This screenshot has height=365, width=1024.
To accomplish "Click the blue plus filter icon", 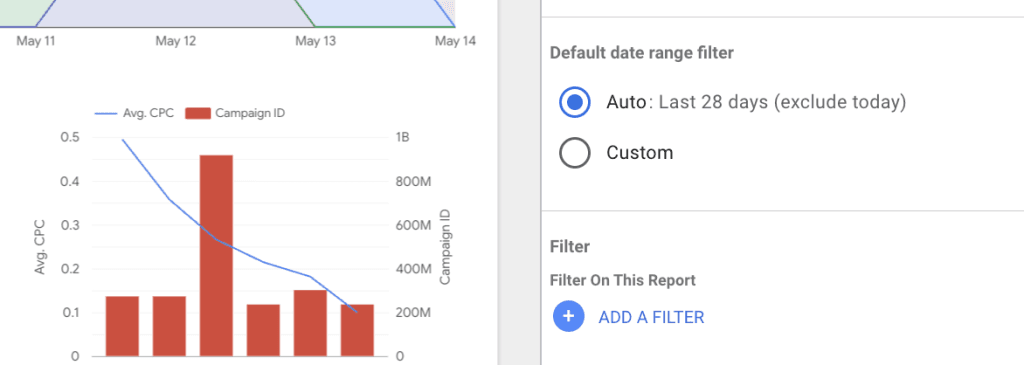I will click(569, 317).
